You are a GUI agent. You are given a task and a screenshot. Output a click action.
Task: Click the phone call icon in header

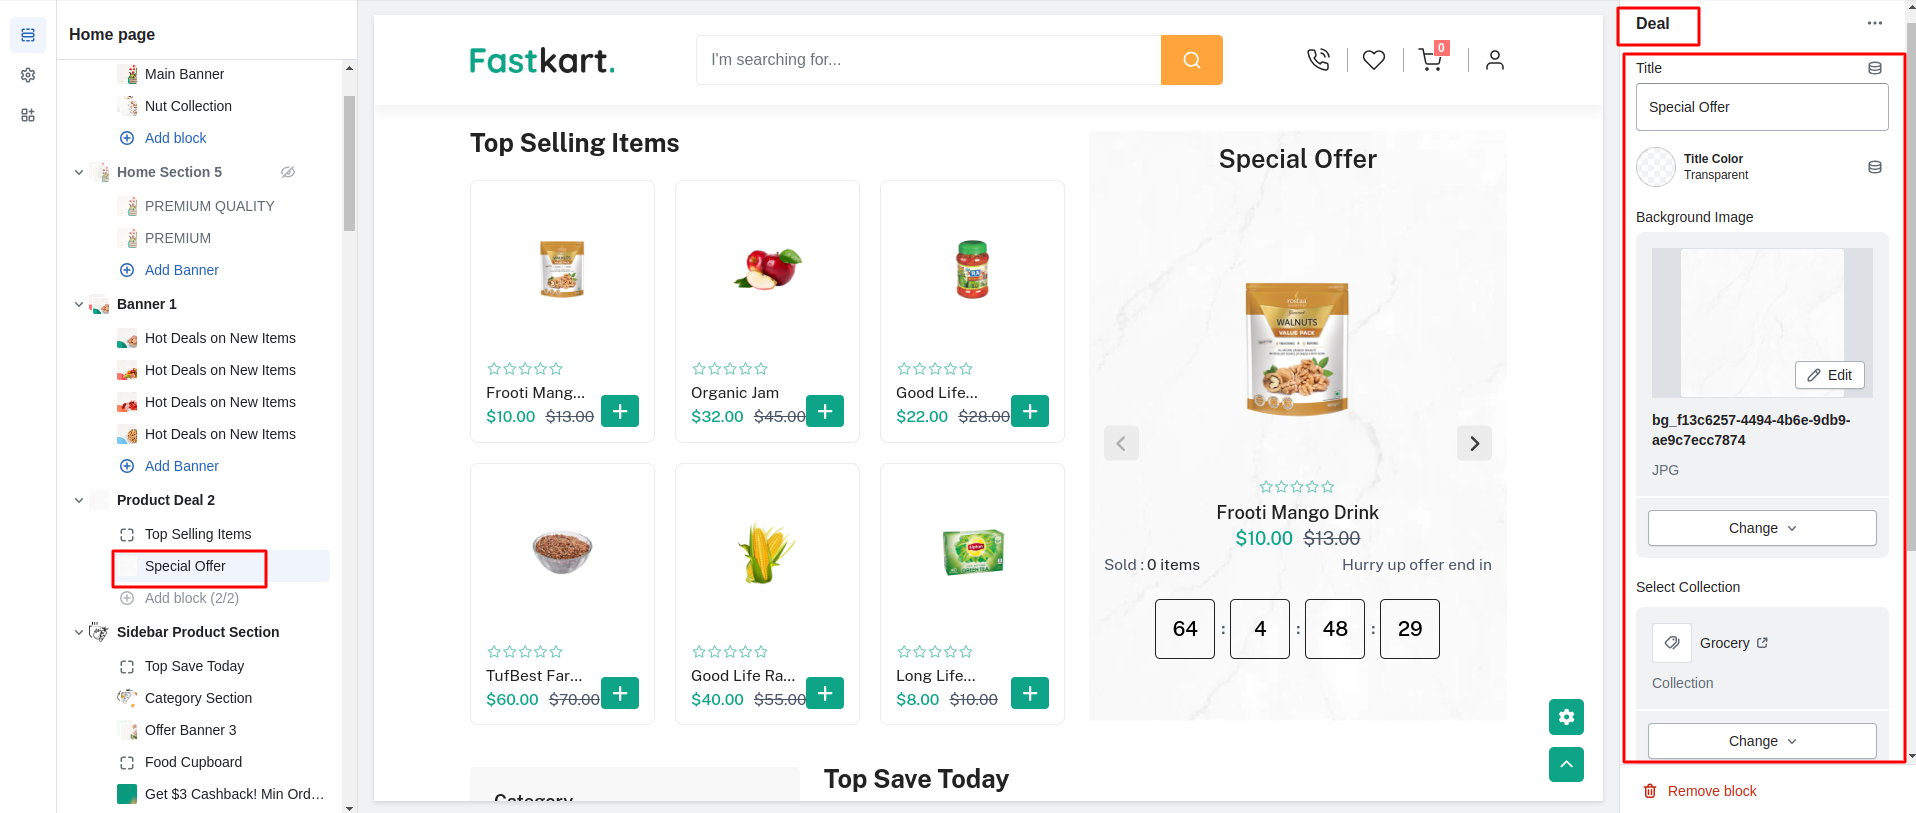(1318, 60)
